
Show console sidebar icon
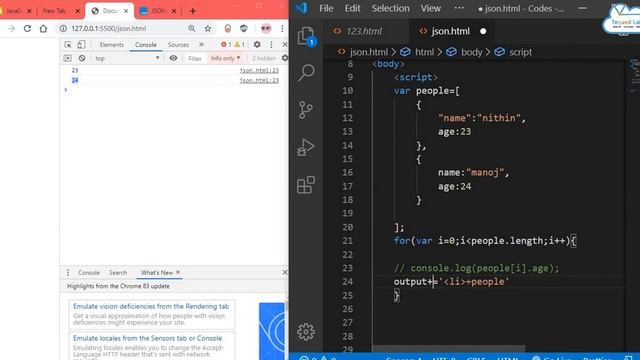click(x=67, y=58)
